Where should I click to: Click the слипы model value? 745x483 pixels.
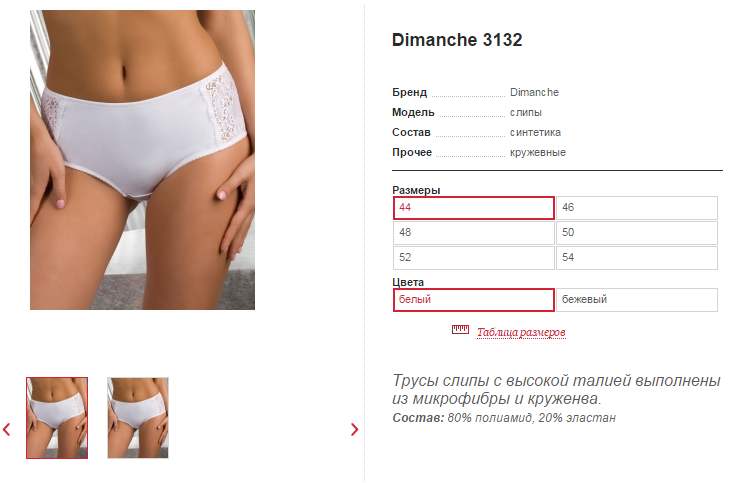pyautogui.click(x=525, y=113)
